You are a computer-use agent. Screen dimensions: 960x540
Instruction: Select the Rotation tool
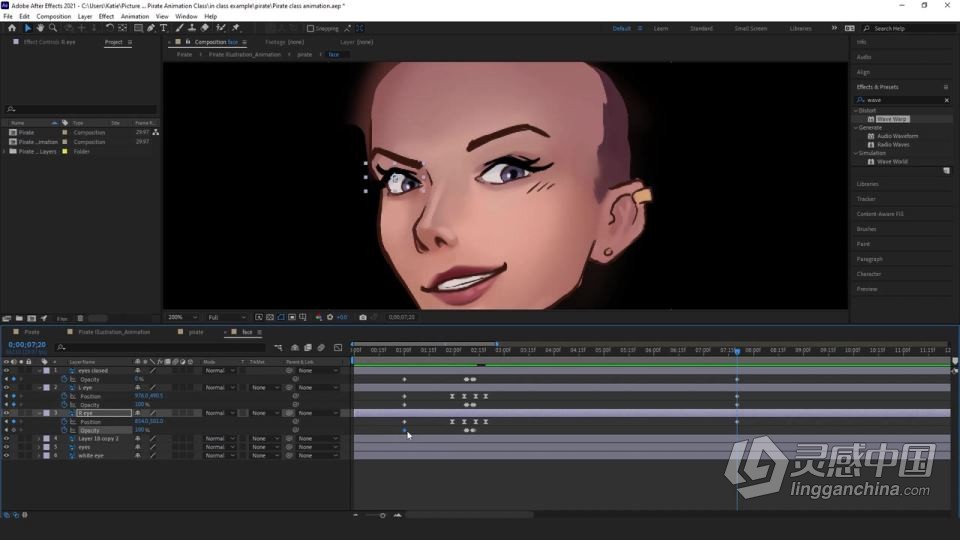click(110, 28)
